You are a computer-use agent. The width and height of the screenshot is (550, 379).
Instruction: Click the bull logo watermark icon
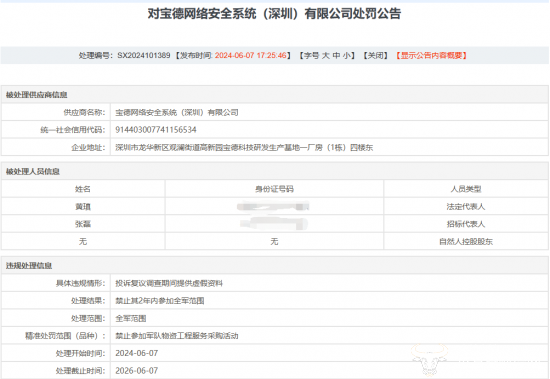[x=429, y=360]
